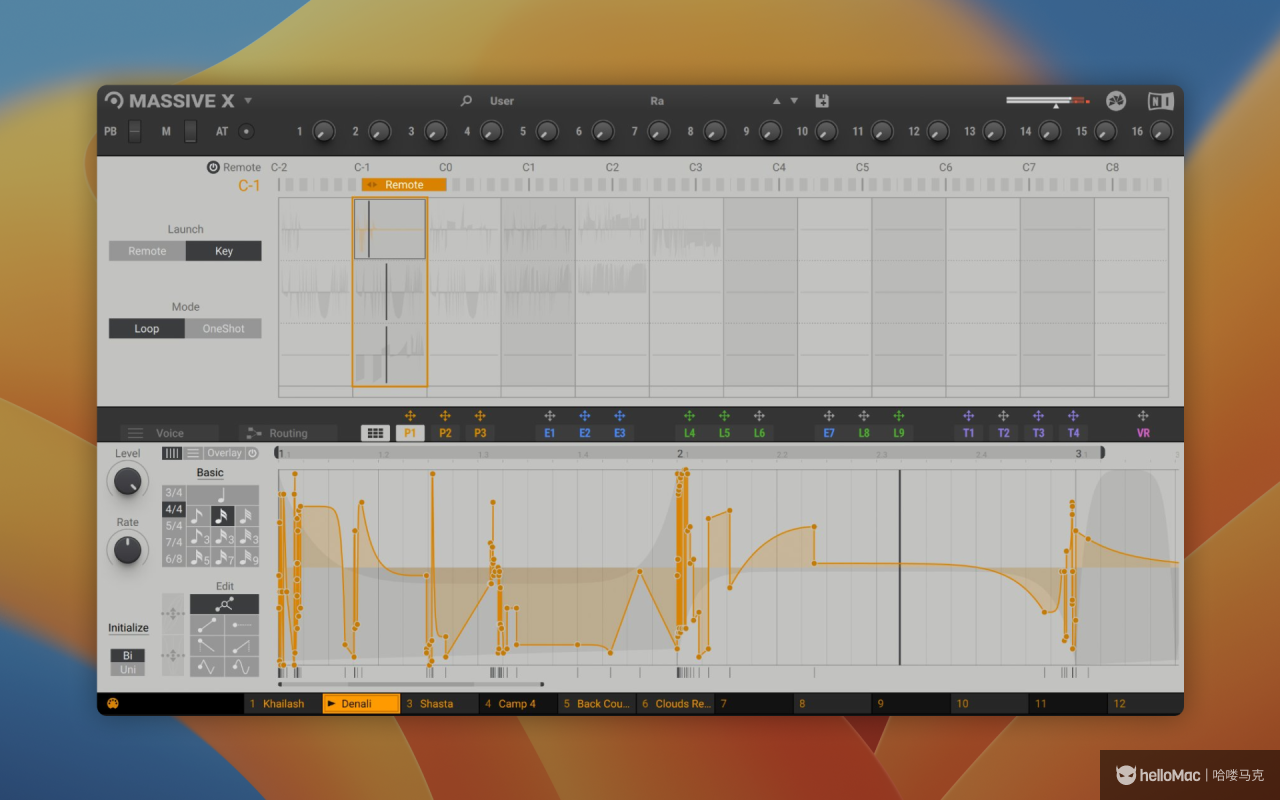
Task: Select the eighth-note triplet grid value
Action: click(x=198, y=538)
